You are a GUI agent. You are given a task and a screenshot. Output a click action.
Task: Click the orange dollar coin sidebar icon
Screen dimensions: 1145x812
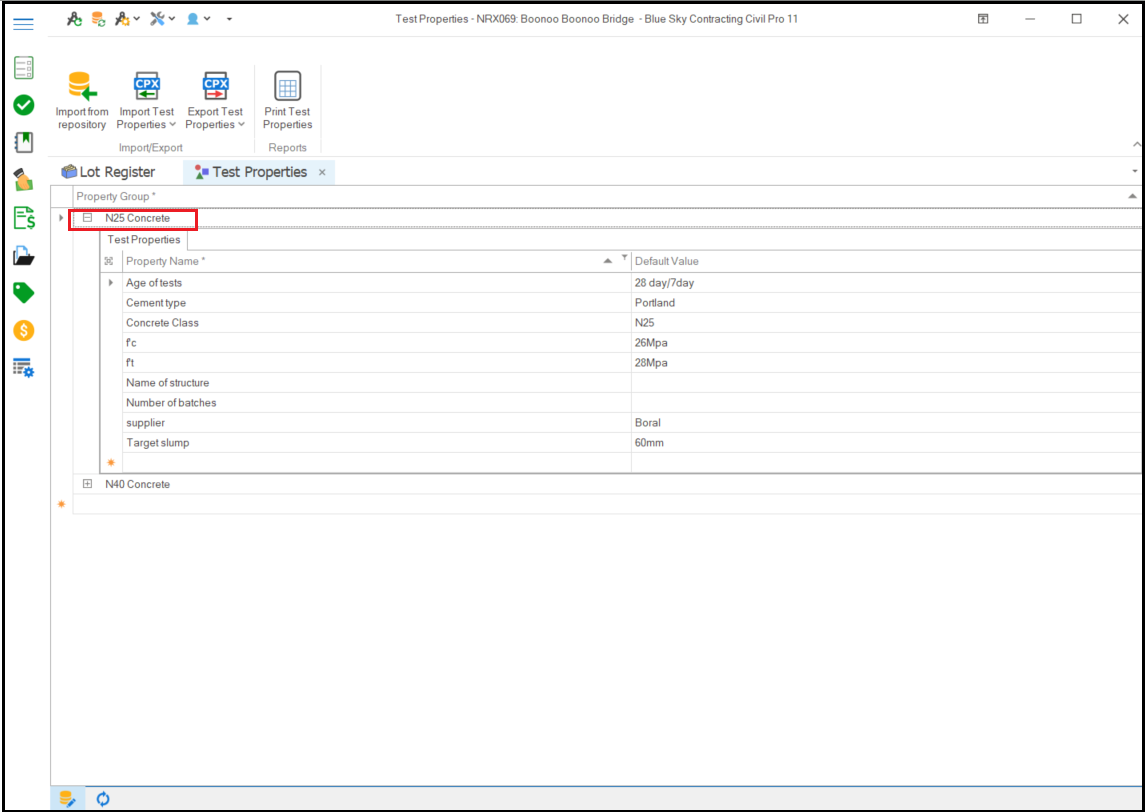coord(24,330)
